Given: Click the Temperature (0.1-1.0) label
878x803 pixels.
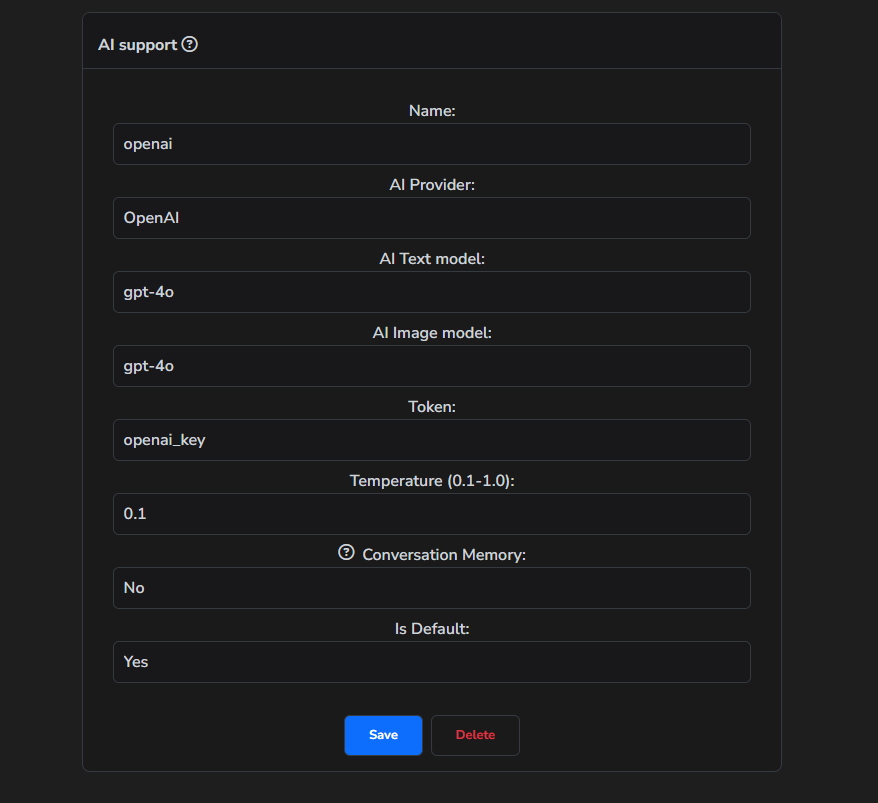Looking at the screenshot, I should coord(431,481).
